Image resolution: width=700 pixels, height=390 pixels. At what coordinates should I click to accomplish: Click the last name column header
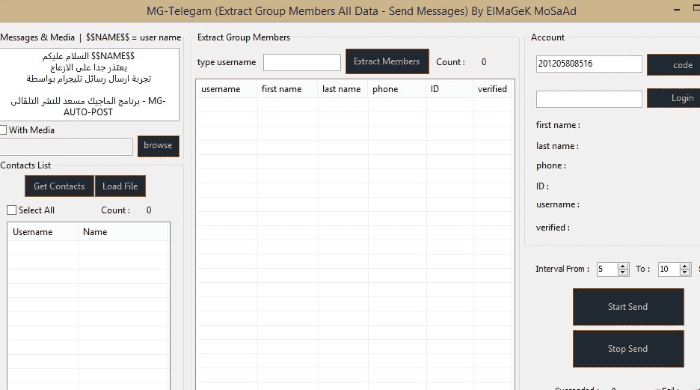(343, 89)
